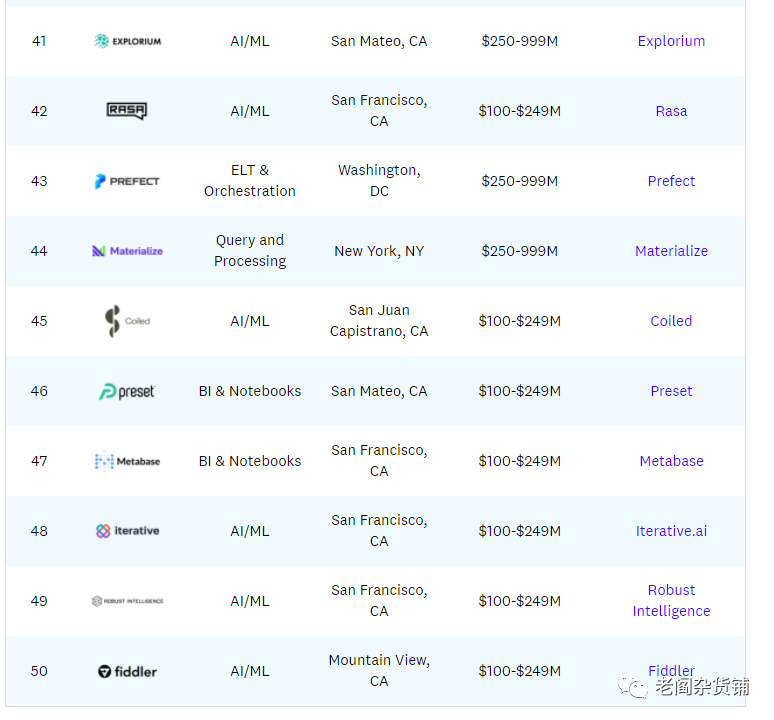Image resolution: width=774 pixels, height=720 pixels.
Task: Select the ELT & Orchestration category cell
Action: coord(250,181)
